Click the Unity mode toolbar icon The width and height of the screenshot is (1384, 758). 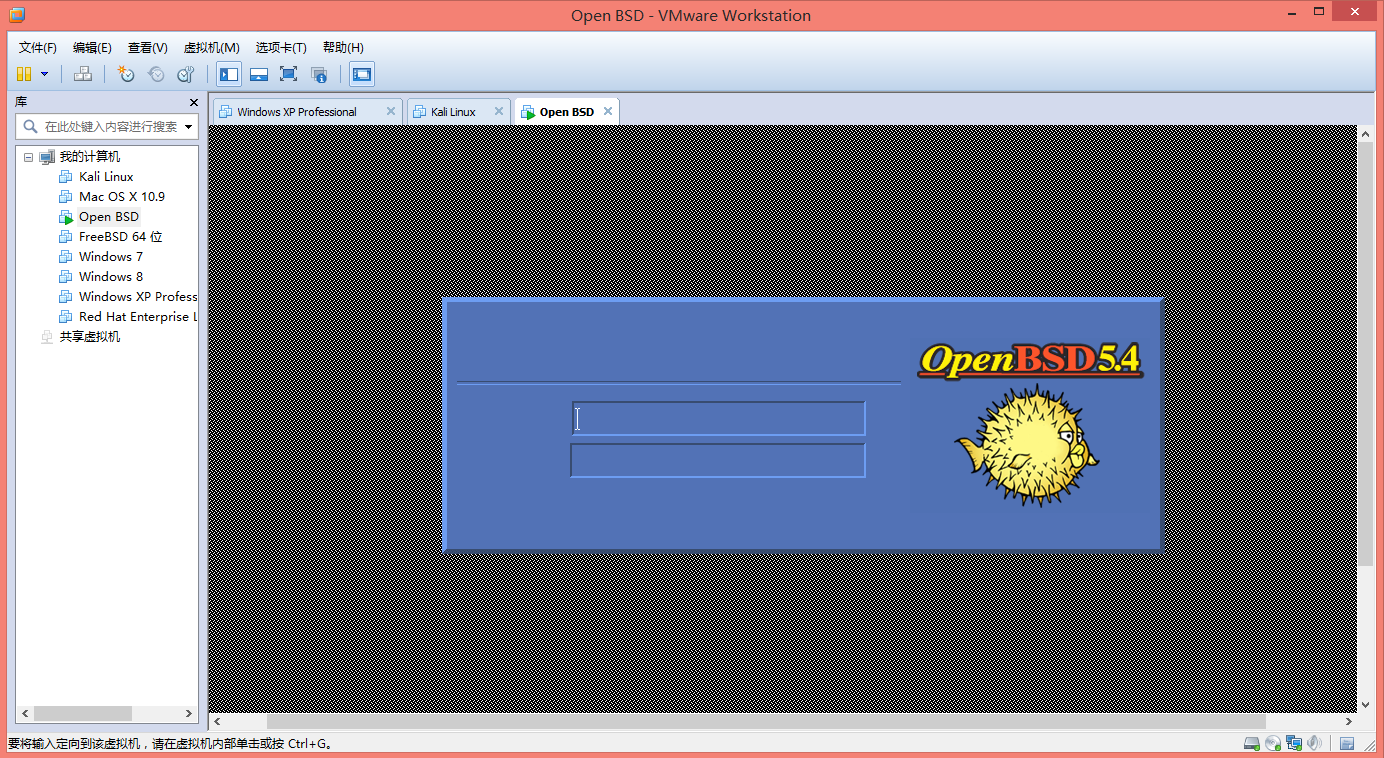[x=319, y=74]
